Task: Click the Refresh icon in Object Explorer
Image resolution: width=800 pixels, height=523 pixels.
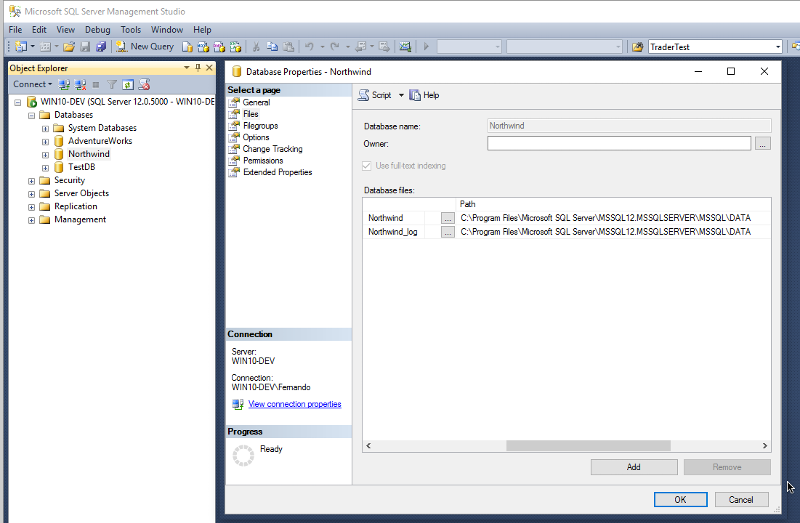Action: [128, 85]
